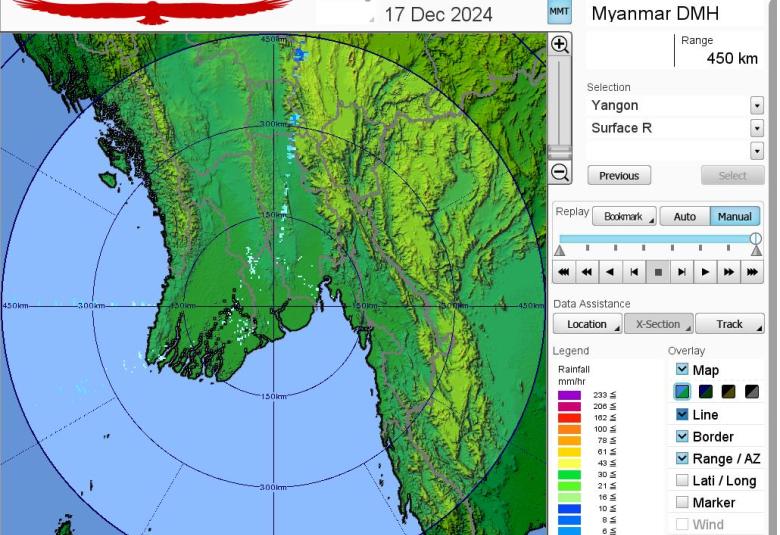Open the Bookmark replay menu
The image size is (780, 535).
click(x=624, y=216)
